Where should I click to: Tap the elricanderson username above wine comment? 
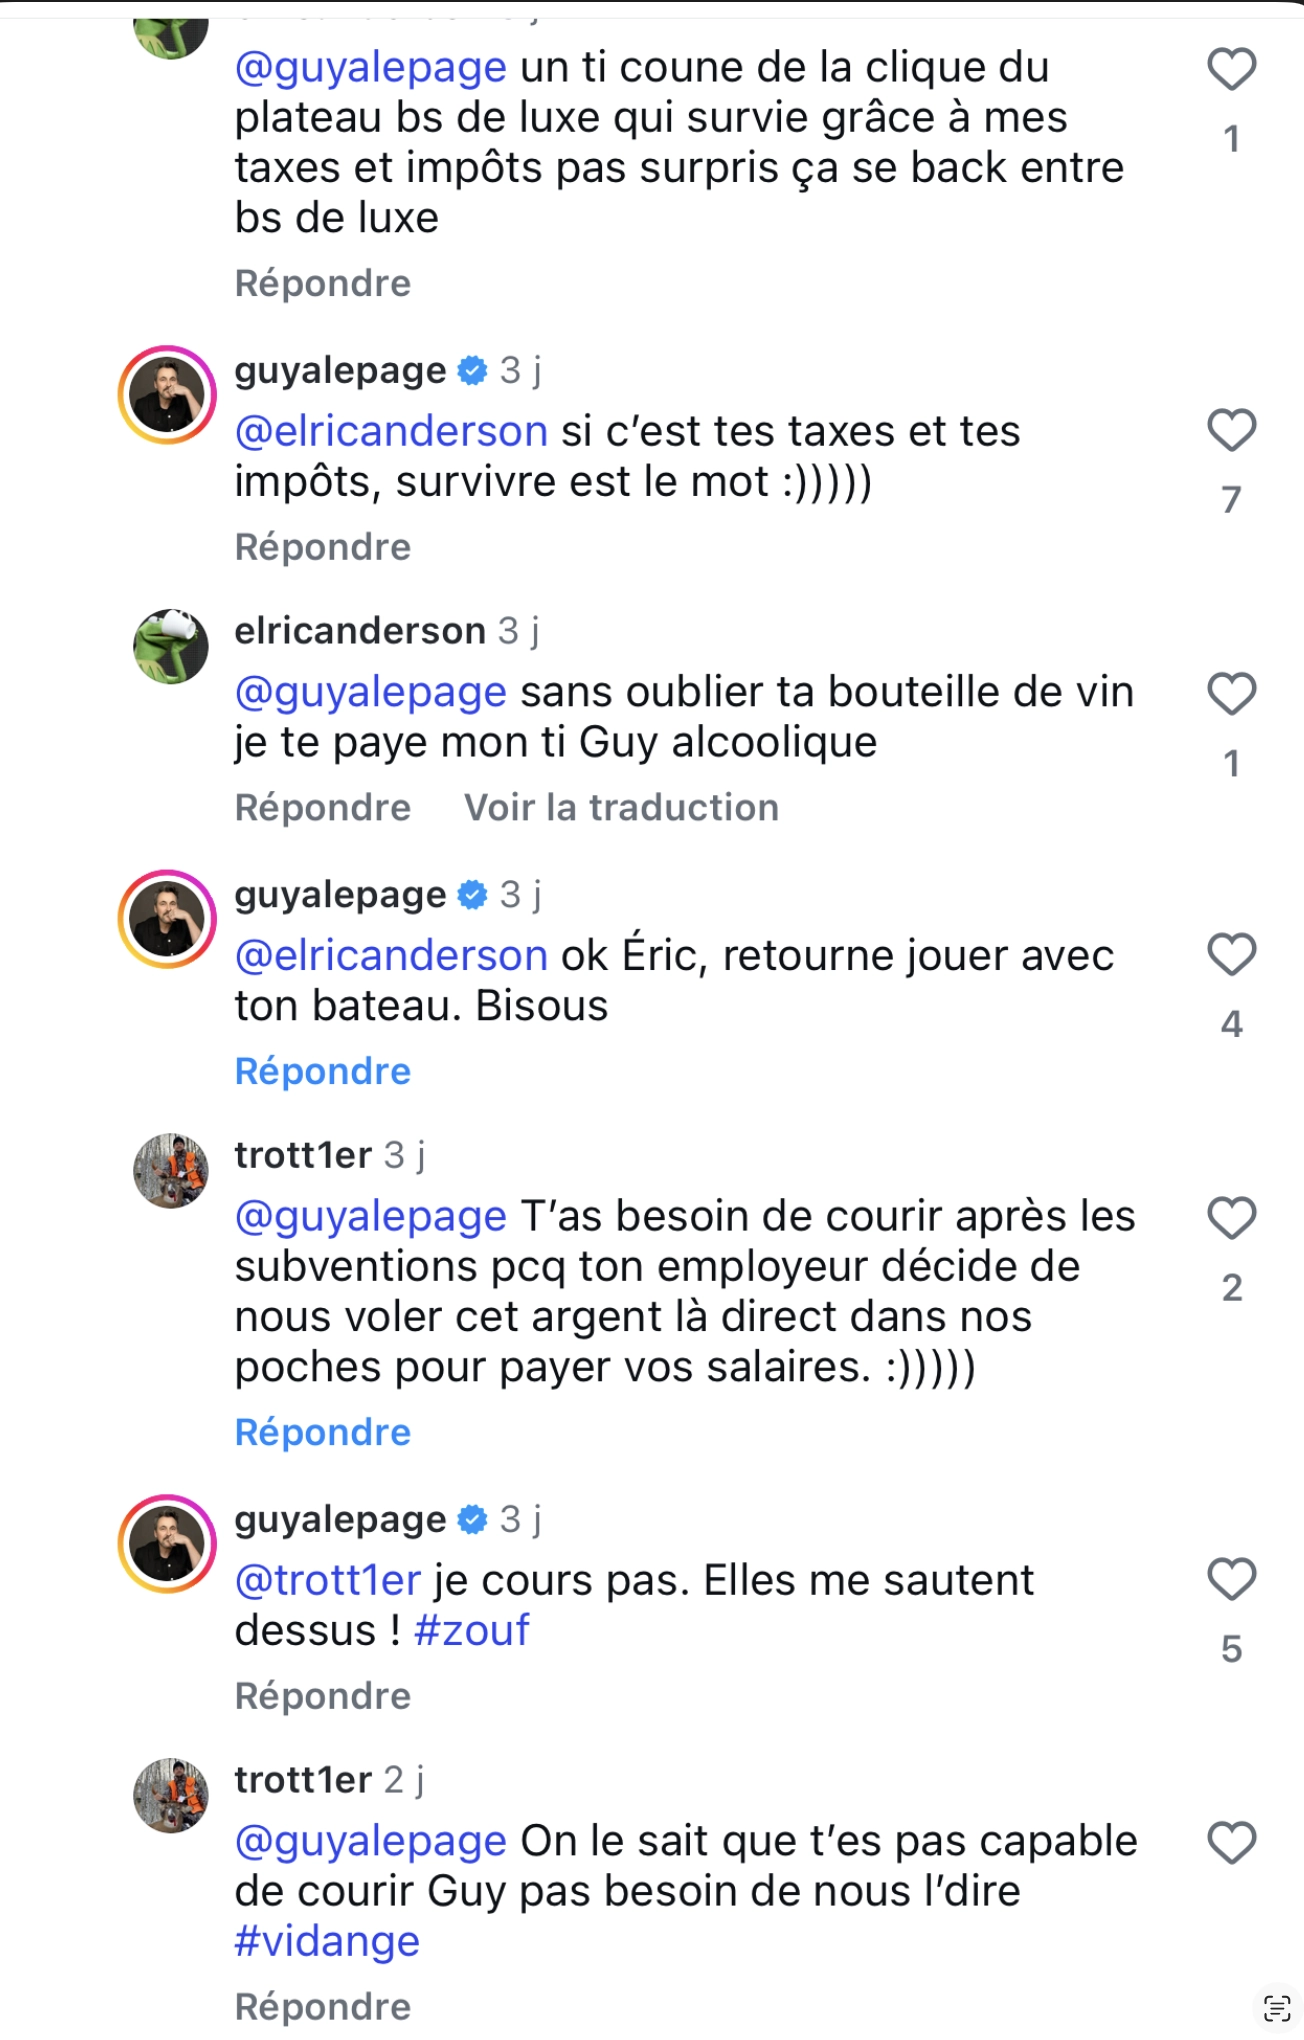pyautogui.click(x=360, y=632)
